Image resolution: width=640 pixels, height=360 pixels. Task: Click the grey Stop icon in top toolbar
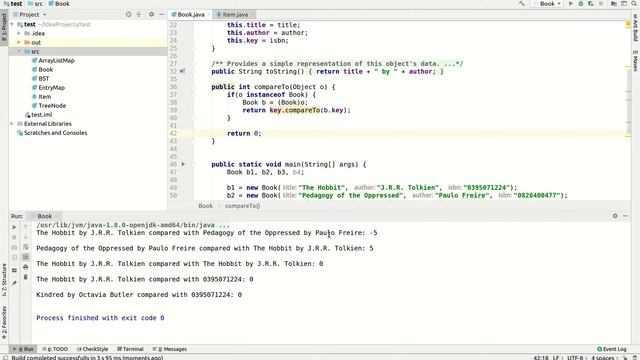point(601,4)
